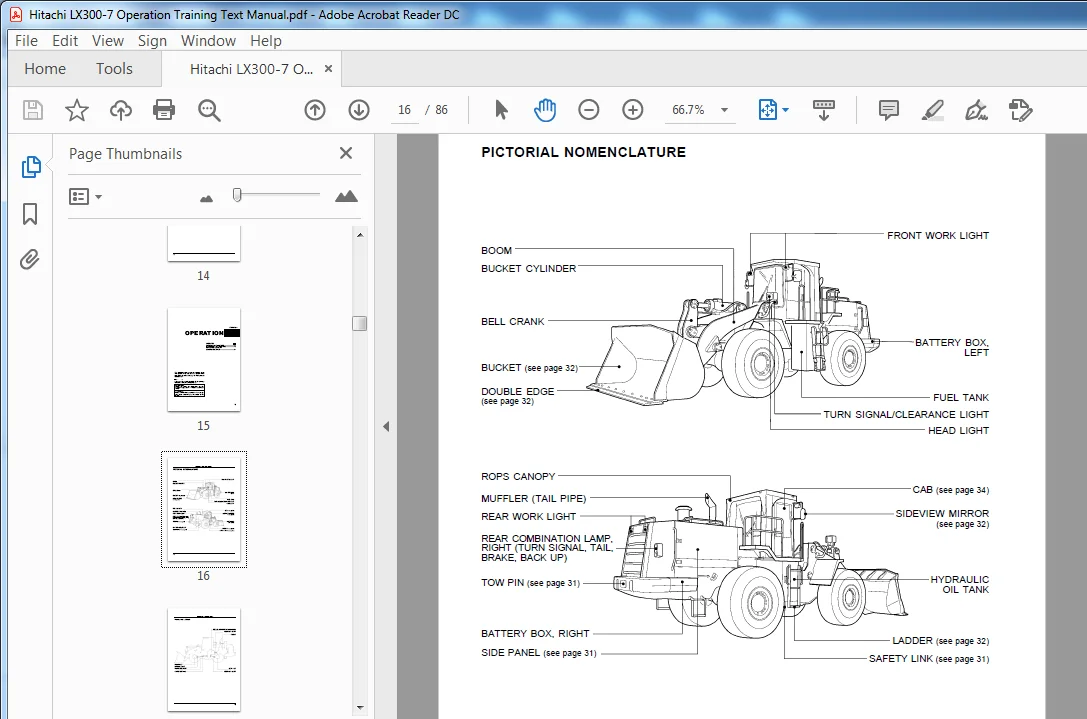Switch to the Tools tab
Image resolution: width=1087 pixels, height=719 pixels.
[x=114, y=69]
